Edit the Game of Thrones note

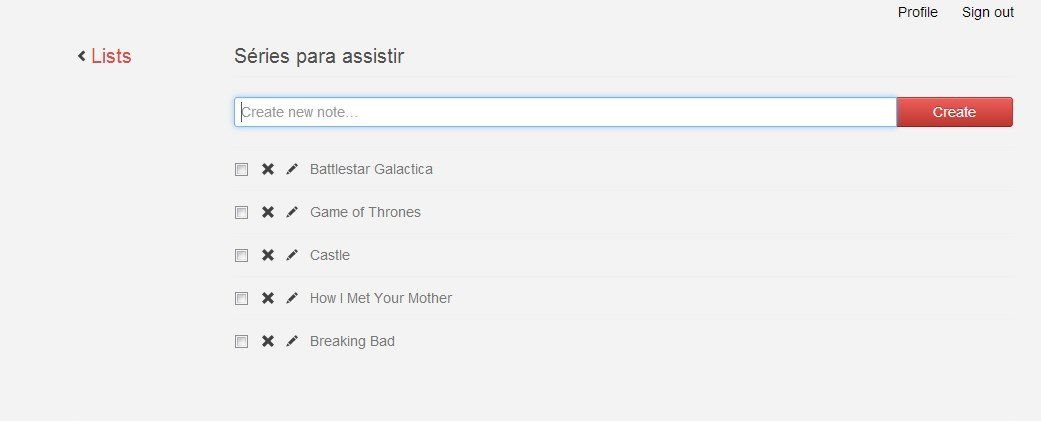click(x=292, y=212)
